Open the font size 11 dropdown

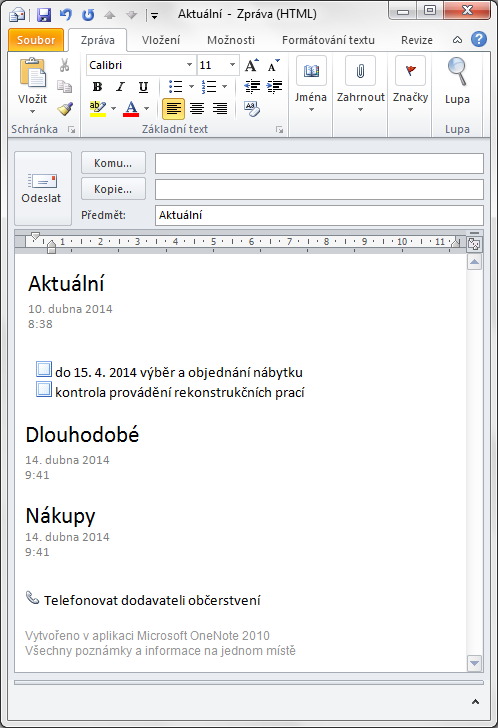pyautogui.click(x=233, y=65)
